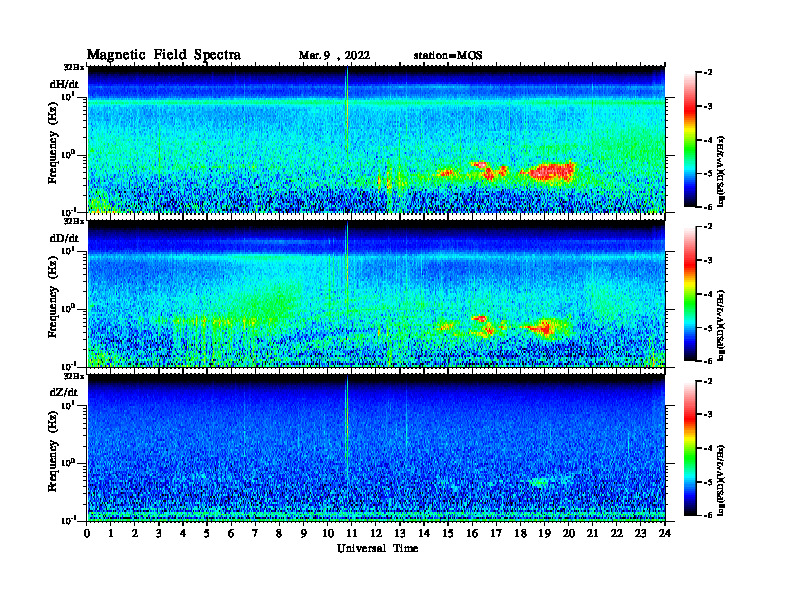
Task: Click the dZ/dt panel label
Action: coord(64,392)
